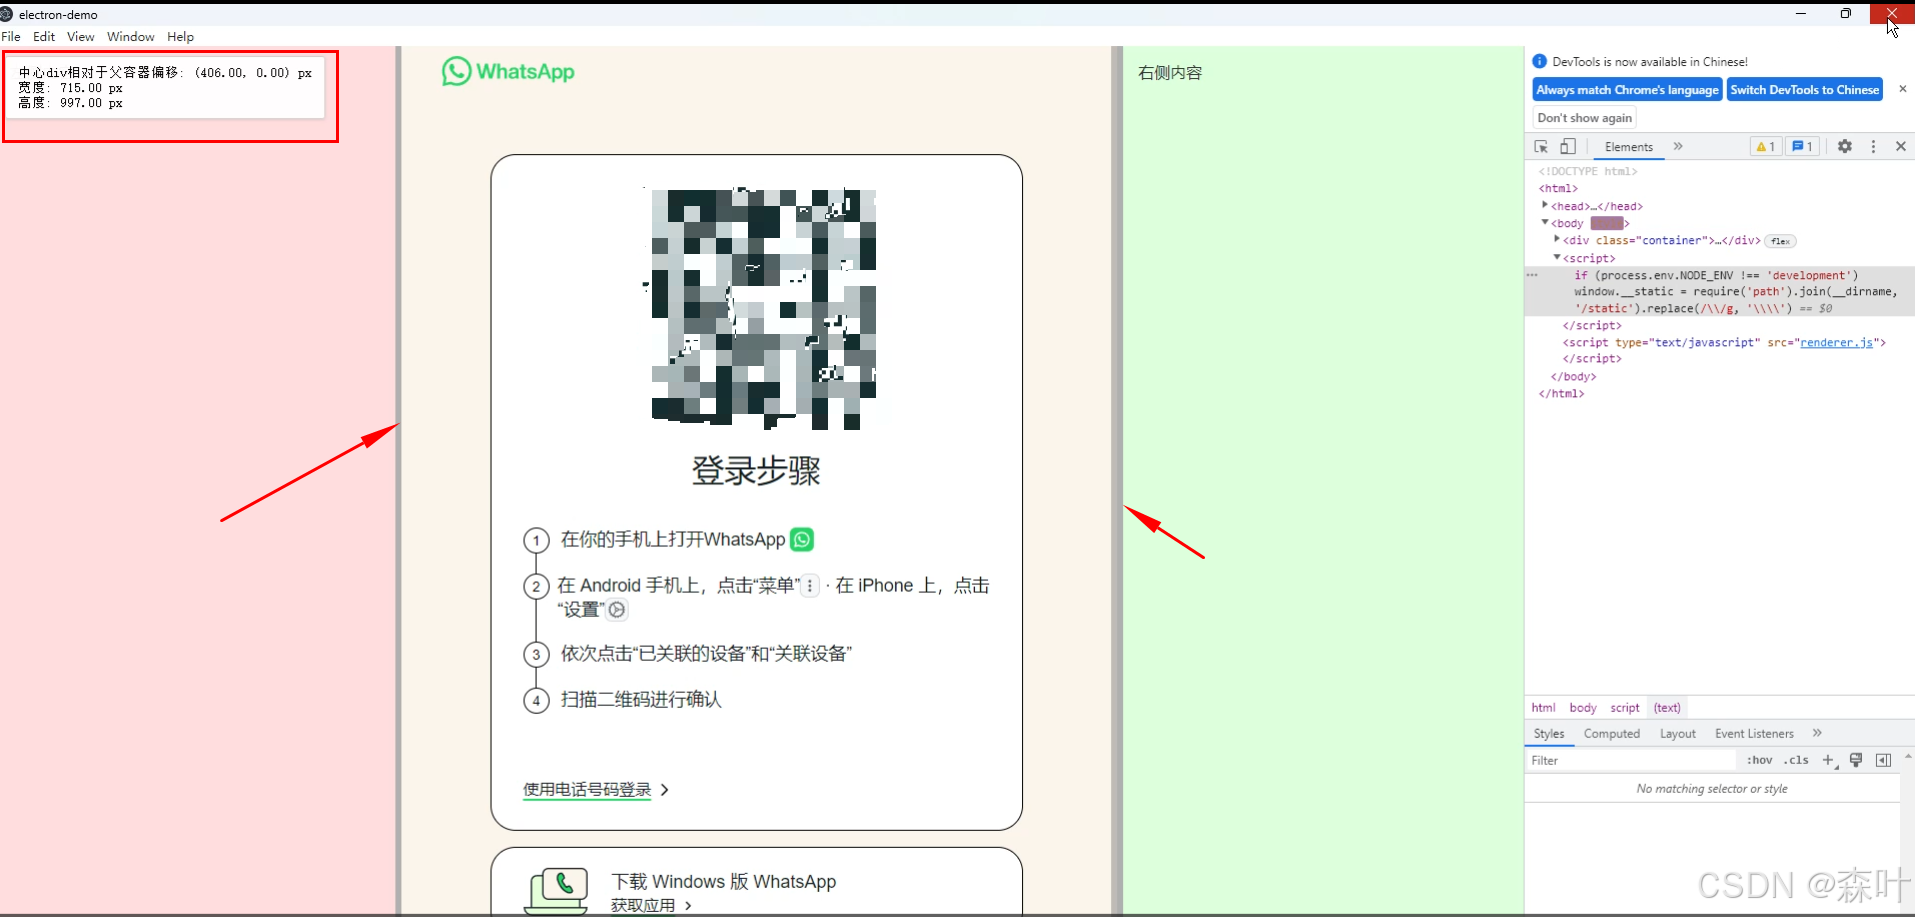Show more DevTools main tabs chevron

1678,146
